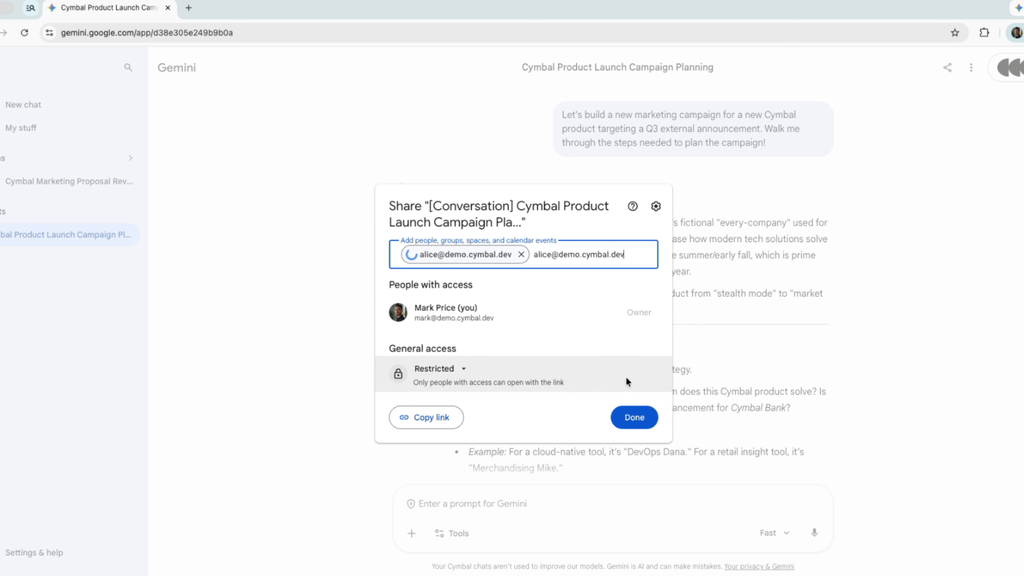Viewport: 1024px width, 576px height.
Task: Click the microphone icon
Action: pos(814,533)
